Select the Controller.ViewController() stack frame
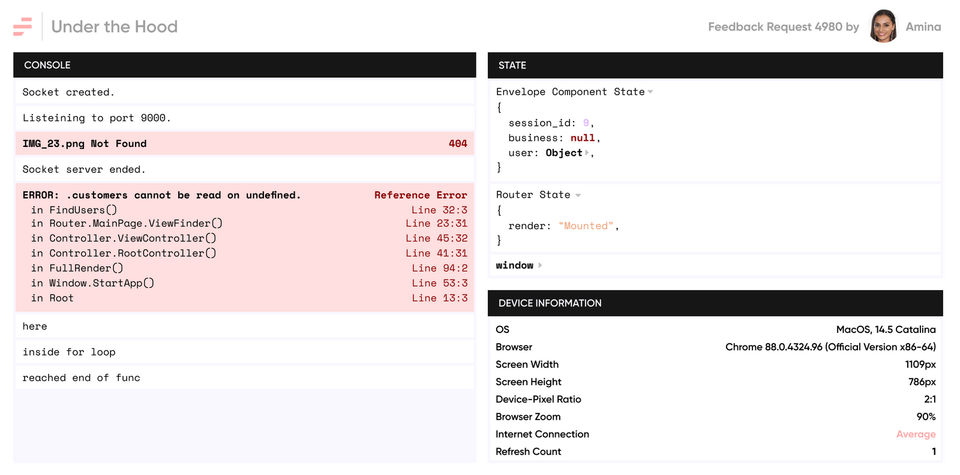The height and width of the screenshot is (475, 960). tap(124, 238)
